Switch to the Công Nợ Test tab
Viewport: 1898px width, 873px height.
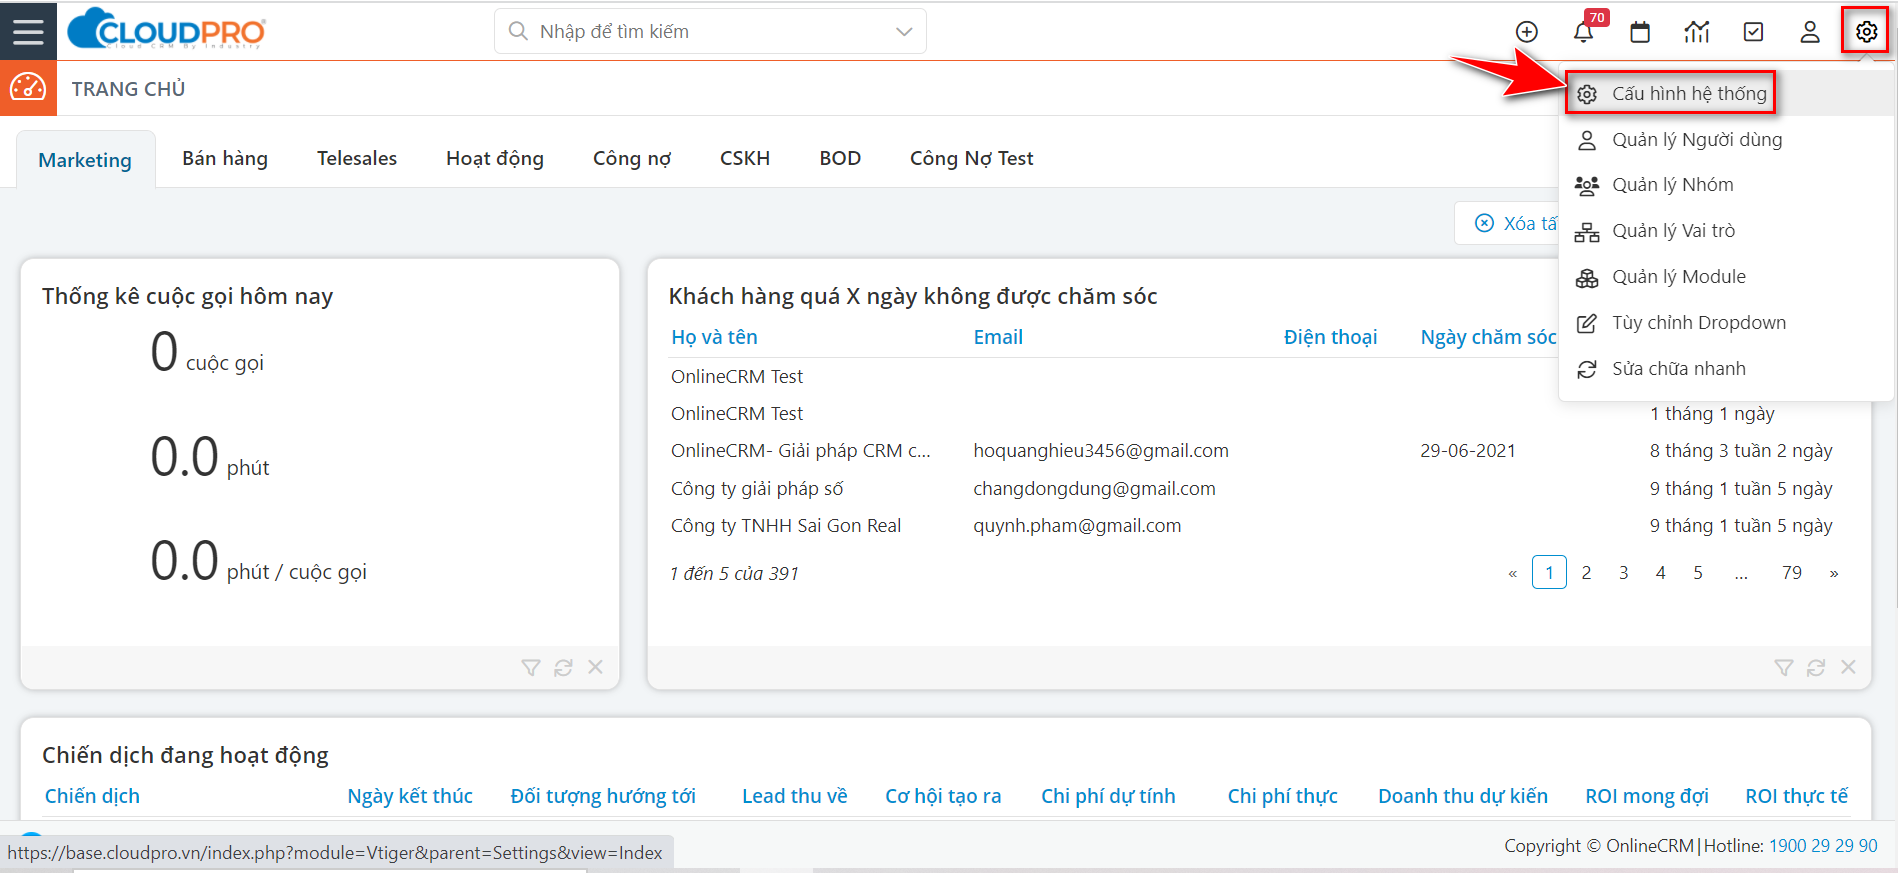[x=972, y=158]
